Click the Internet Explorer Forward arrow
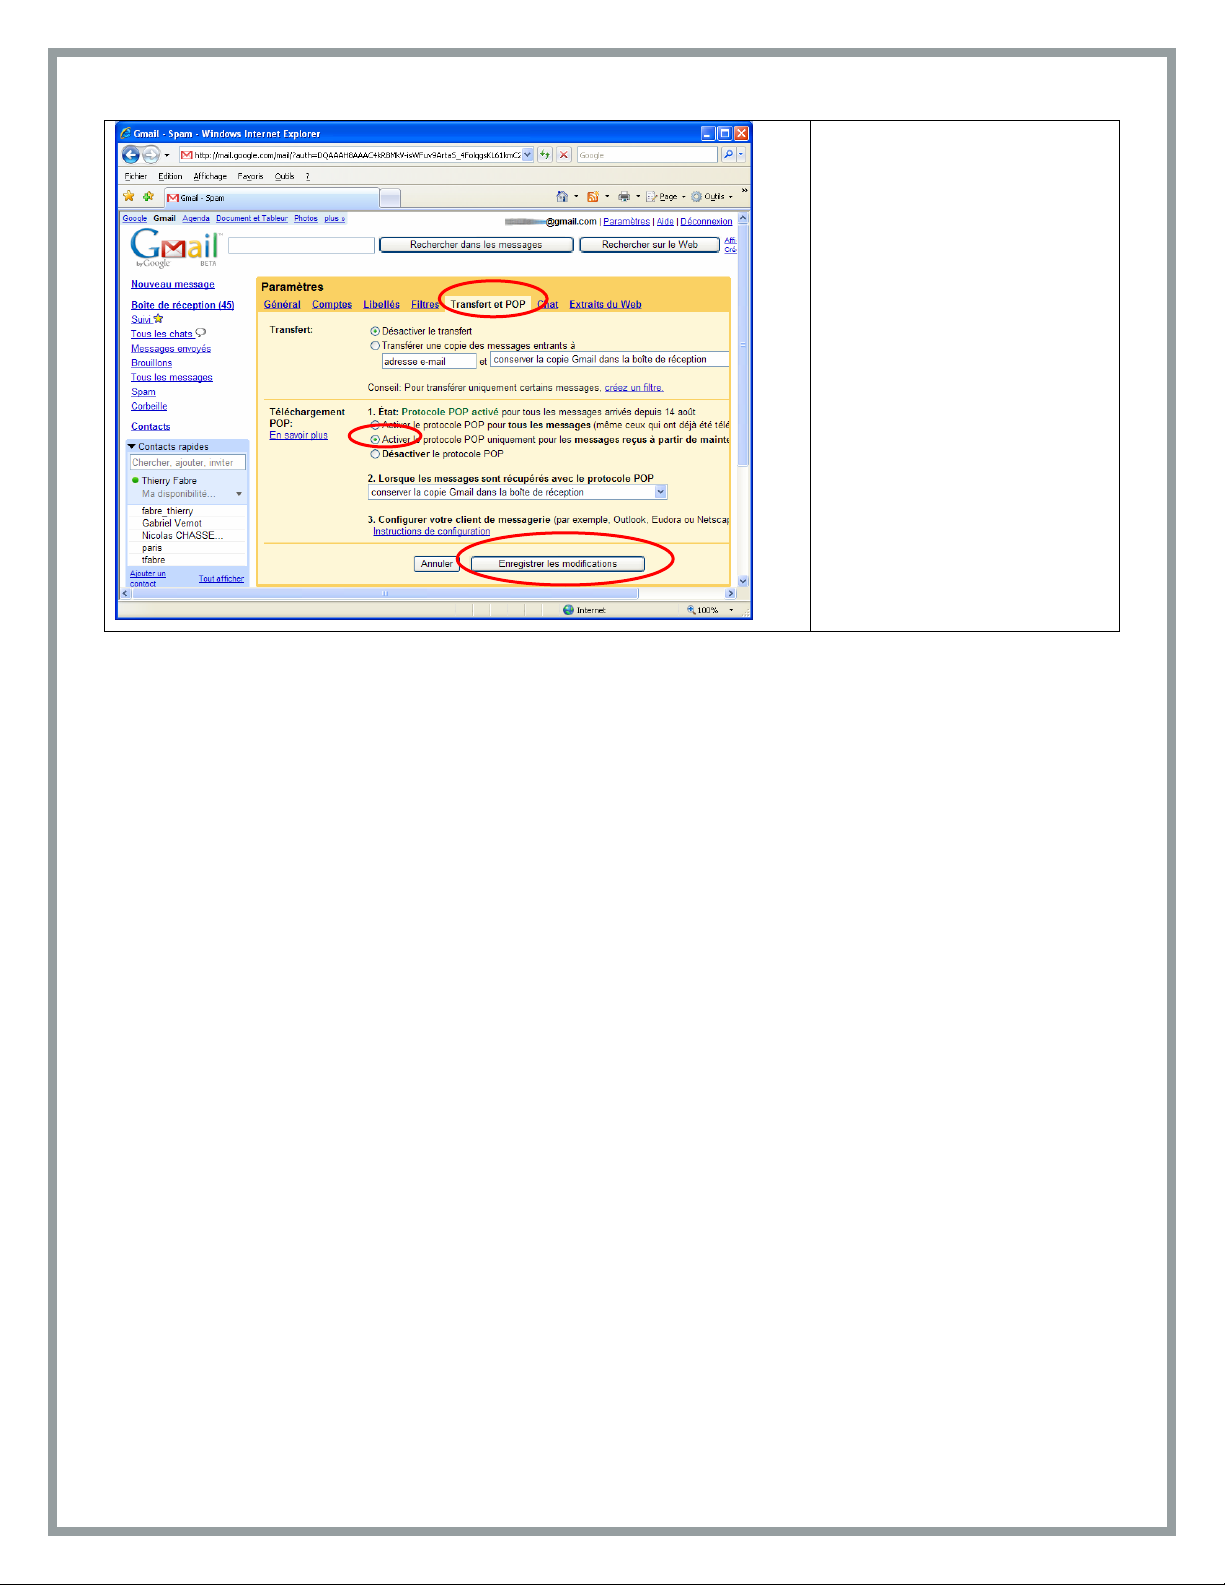The image size is (1225, 1585). tap(150, 155)
